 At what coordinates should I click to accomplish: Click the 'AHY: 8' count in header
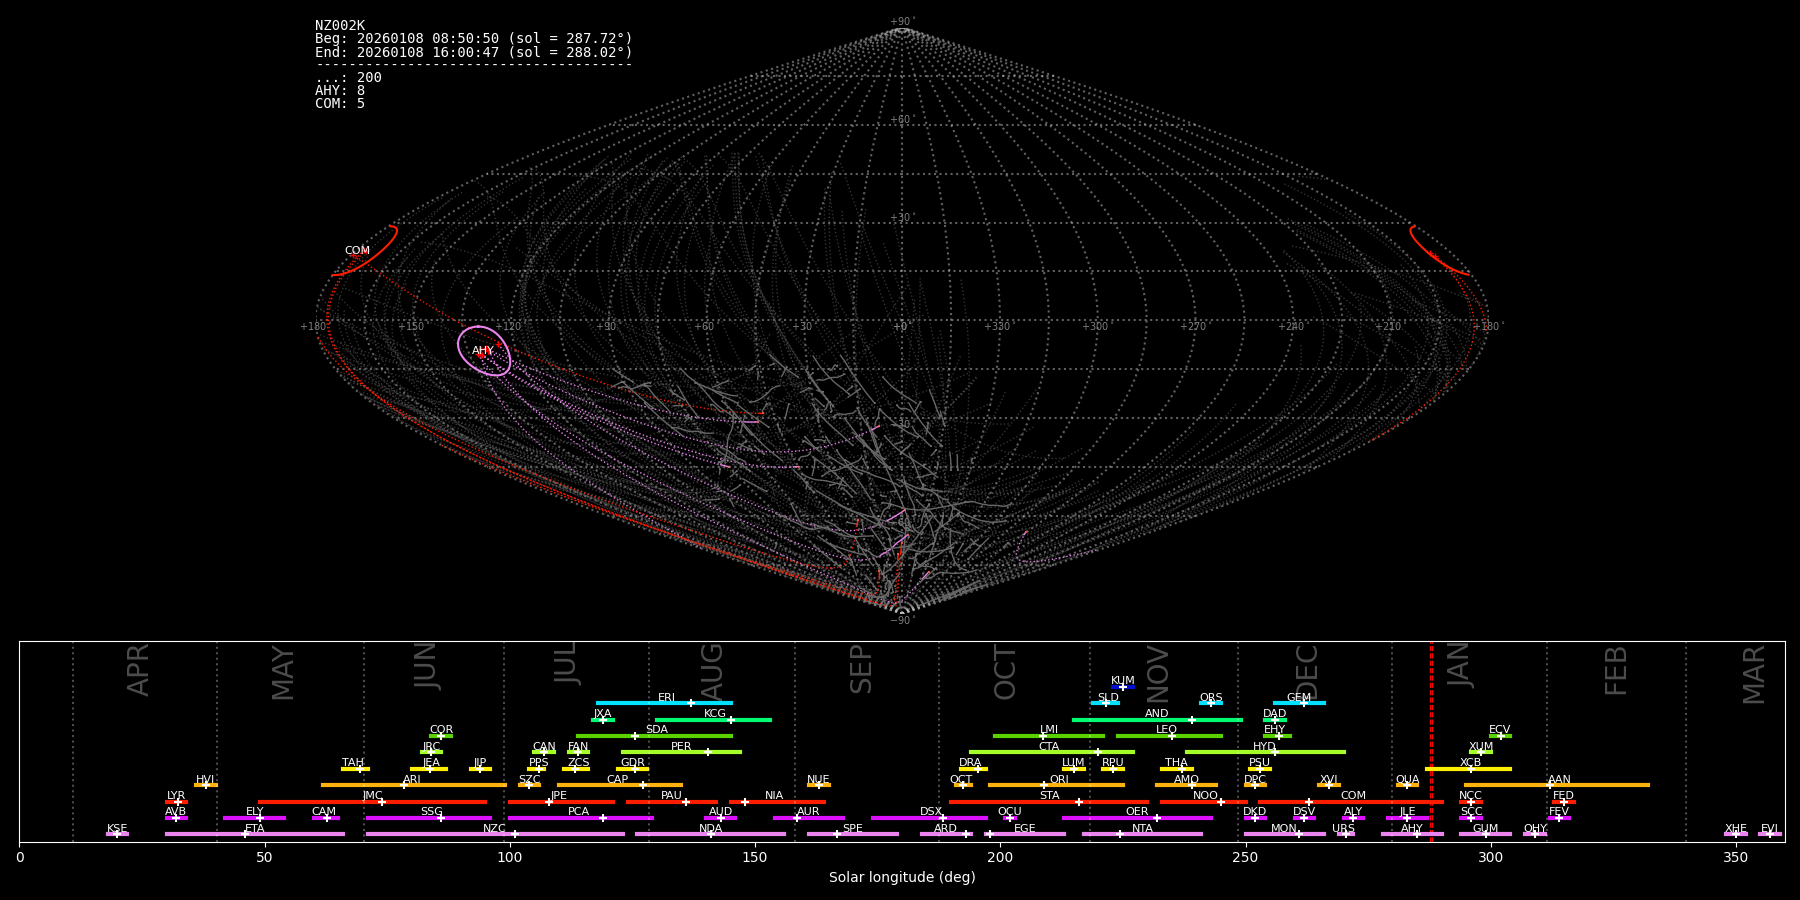click(340, 91)
